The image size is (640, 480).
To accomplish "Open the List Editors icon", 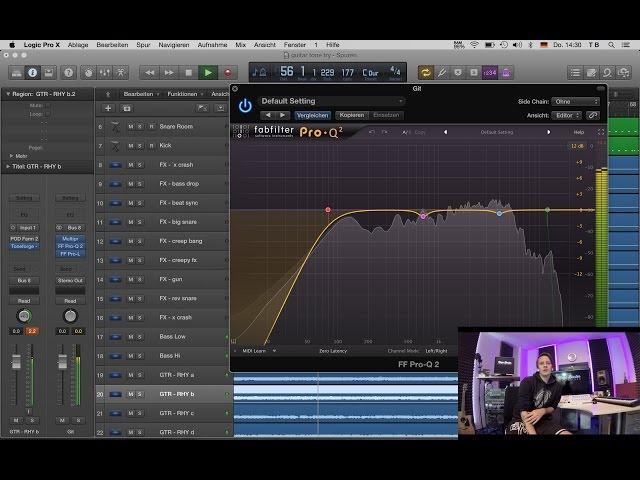I will pyautogui.click(x=575, y=73).
